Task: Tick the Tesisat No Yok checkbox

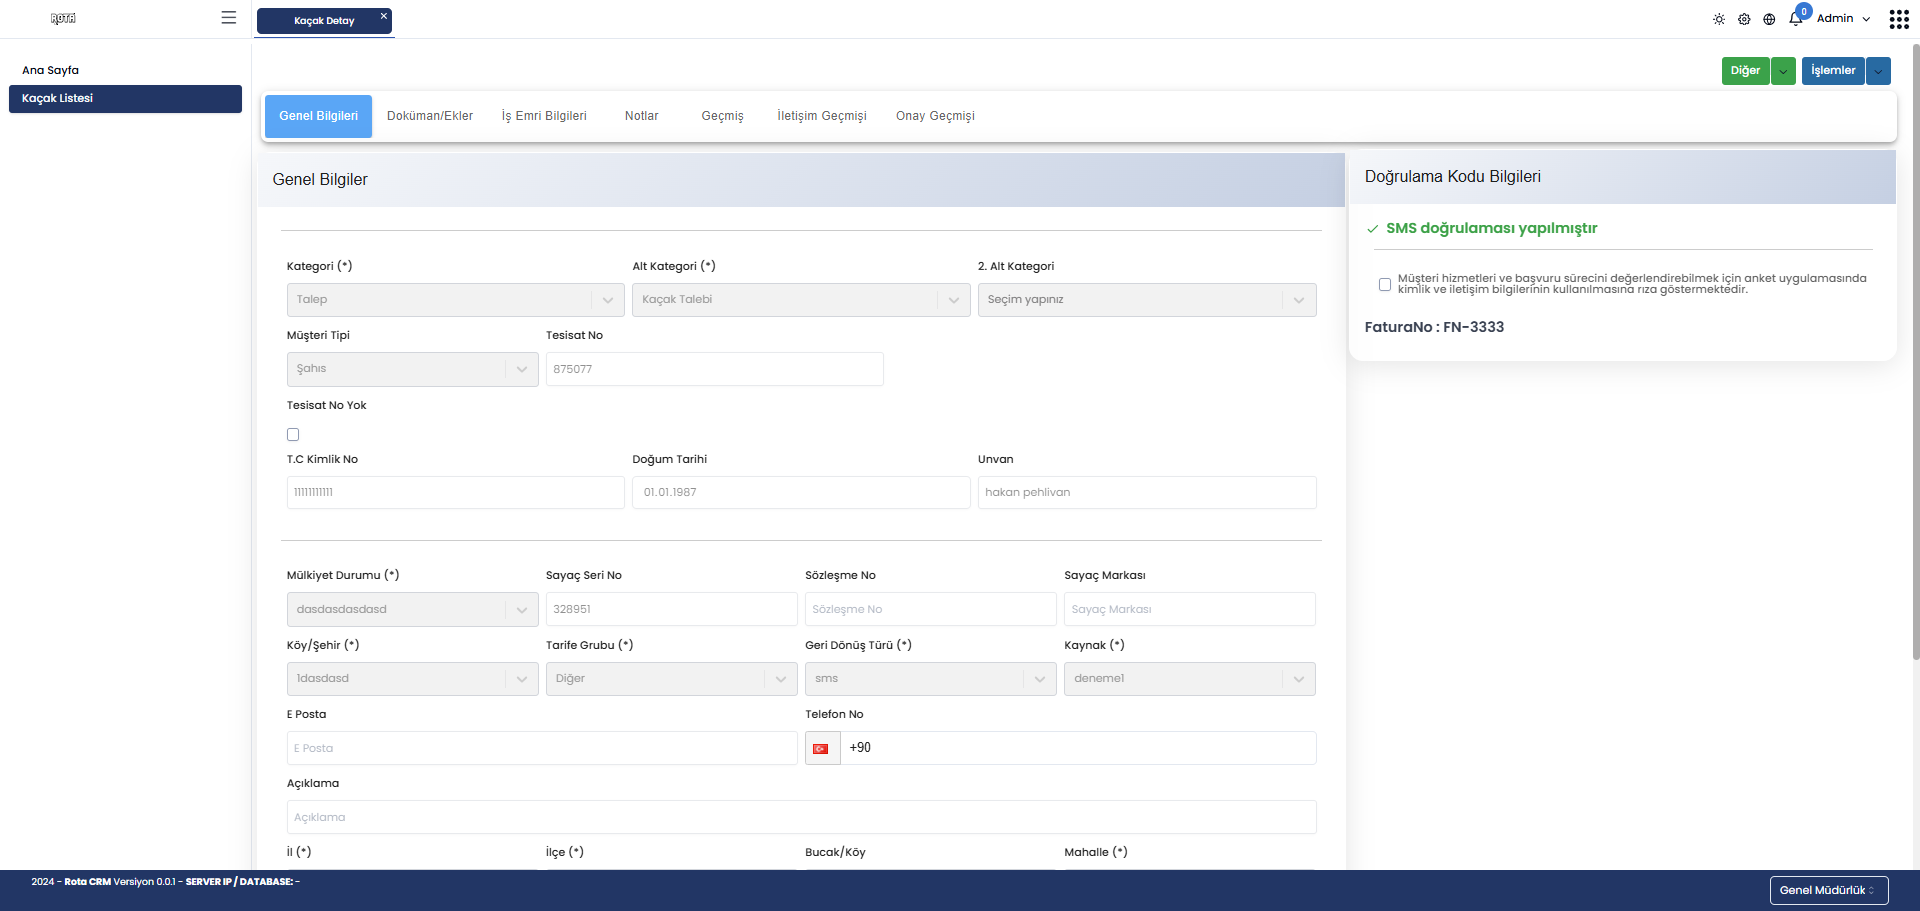Action: pyautogui.click(x=293, y=434)
